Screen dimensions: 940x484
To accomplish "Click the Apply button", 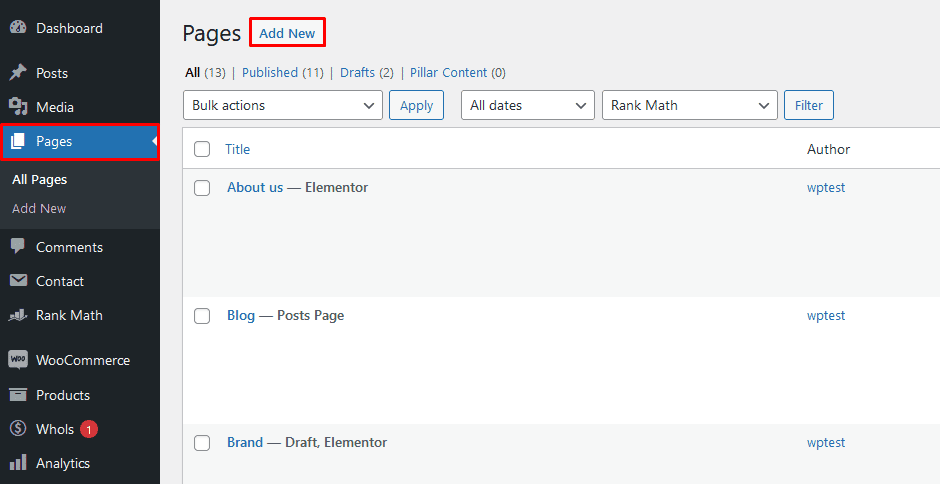I will 416,105.
